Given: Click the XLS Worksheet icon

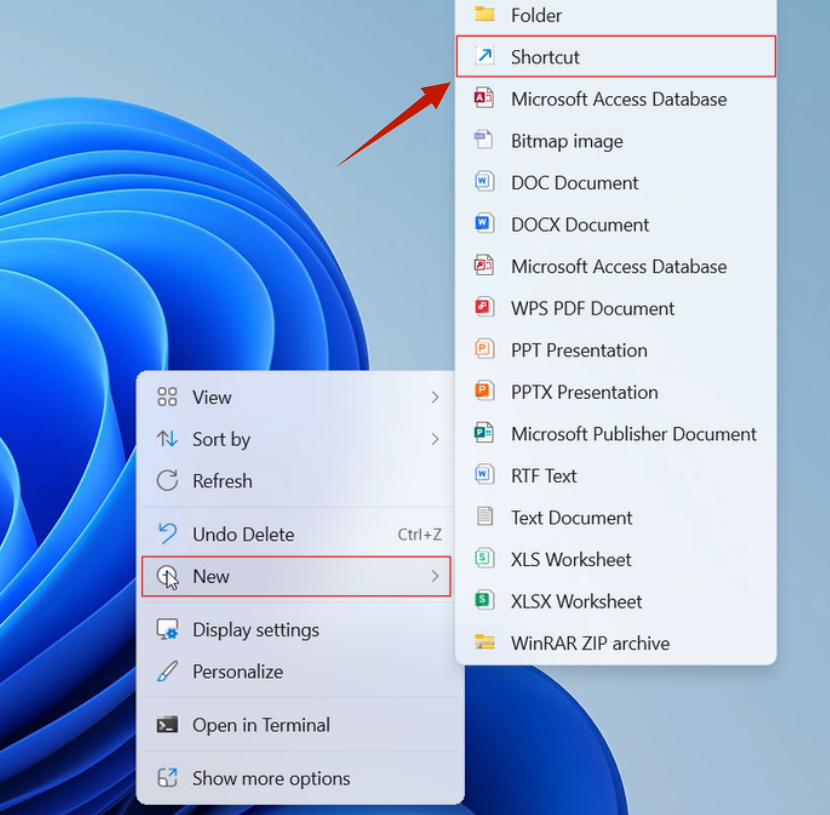Looking at the screenshot, I should point(484,558).
